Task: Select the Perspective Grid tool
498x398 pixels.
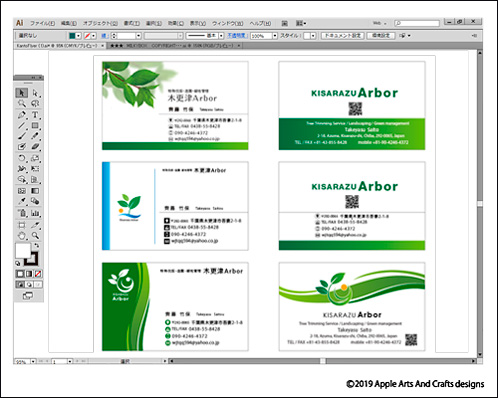Action: [35, 179]
